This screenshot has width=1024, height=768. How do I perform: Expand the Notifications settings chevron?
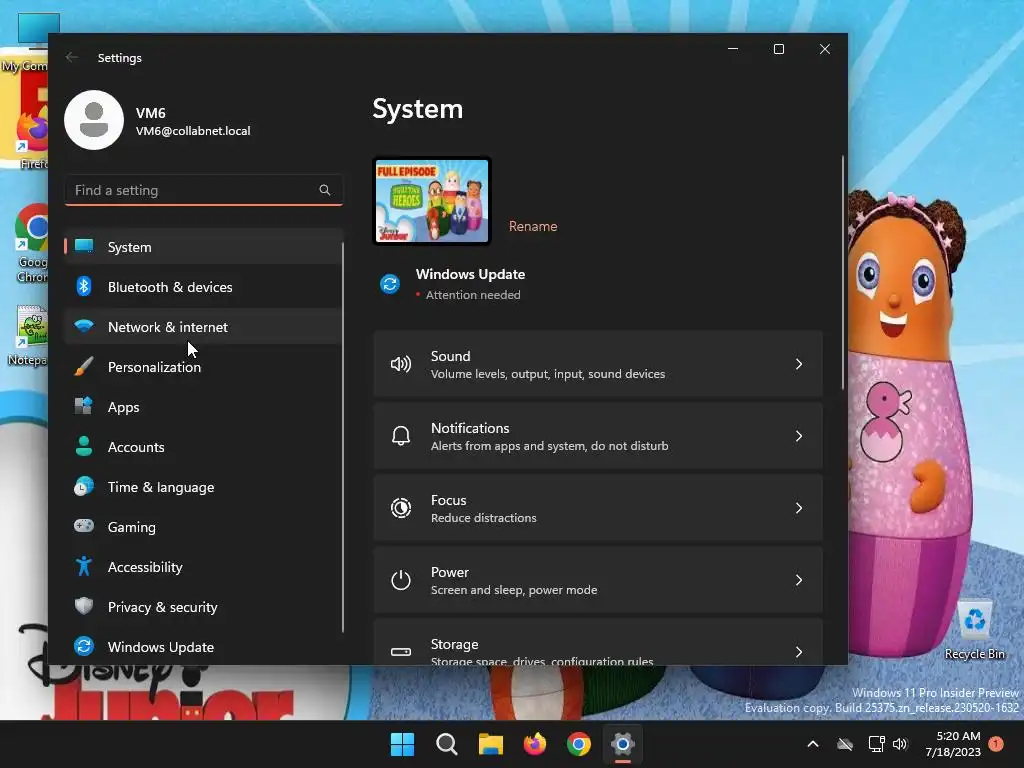pyautogui.click(x=799, y=436)
